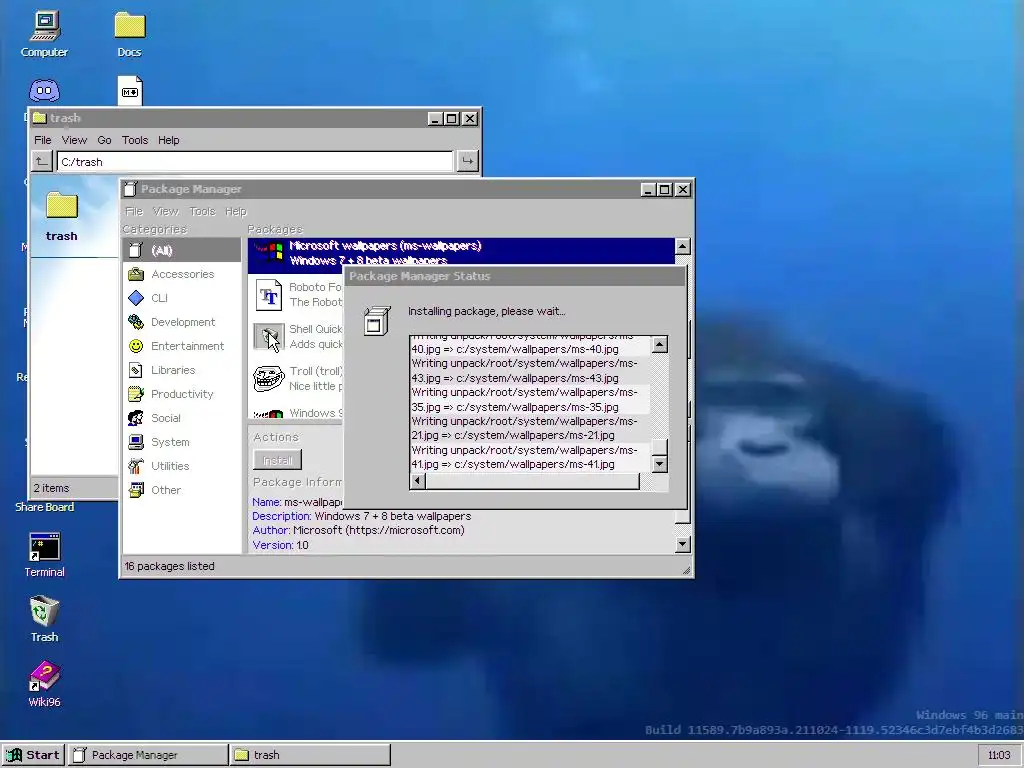Screen dimensions: 1024x768
Task: Click the go arrow beside address bar
Action: [x=468, y=161]
